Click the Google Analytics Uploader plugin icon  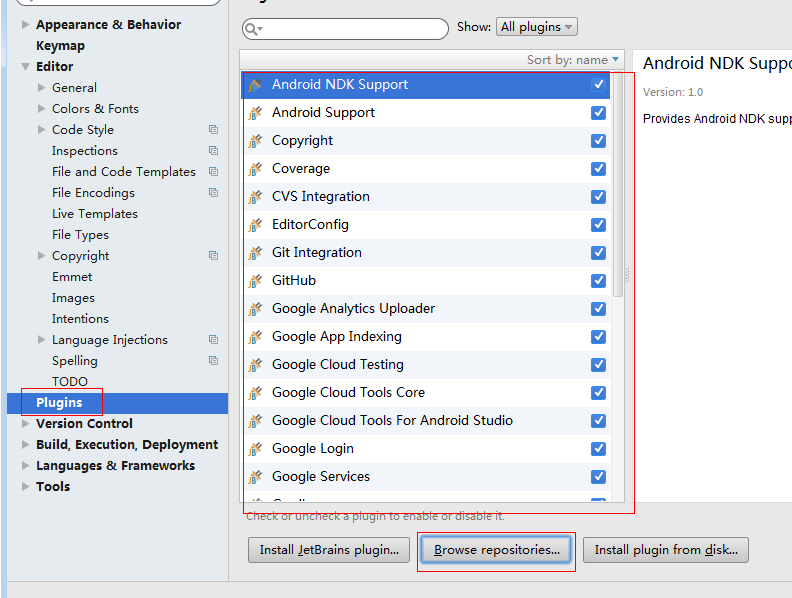(x=256, y=309)
